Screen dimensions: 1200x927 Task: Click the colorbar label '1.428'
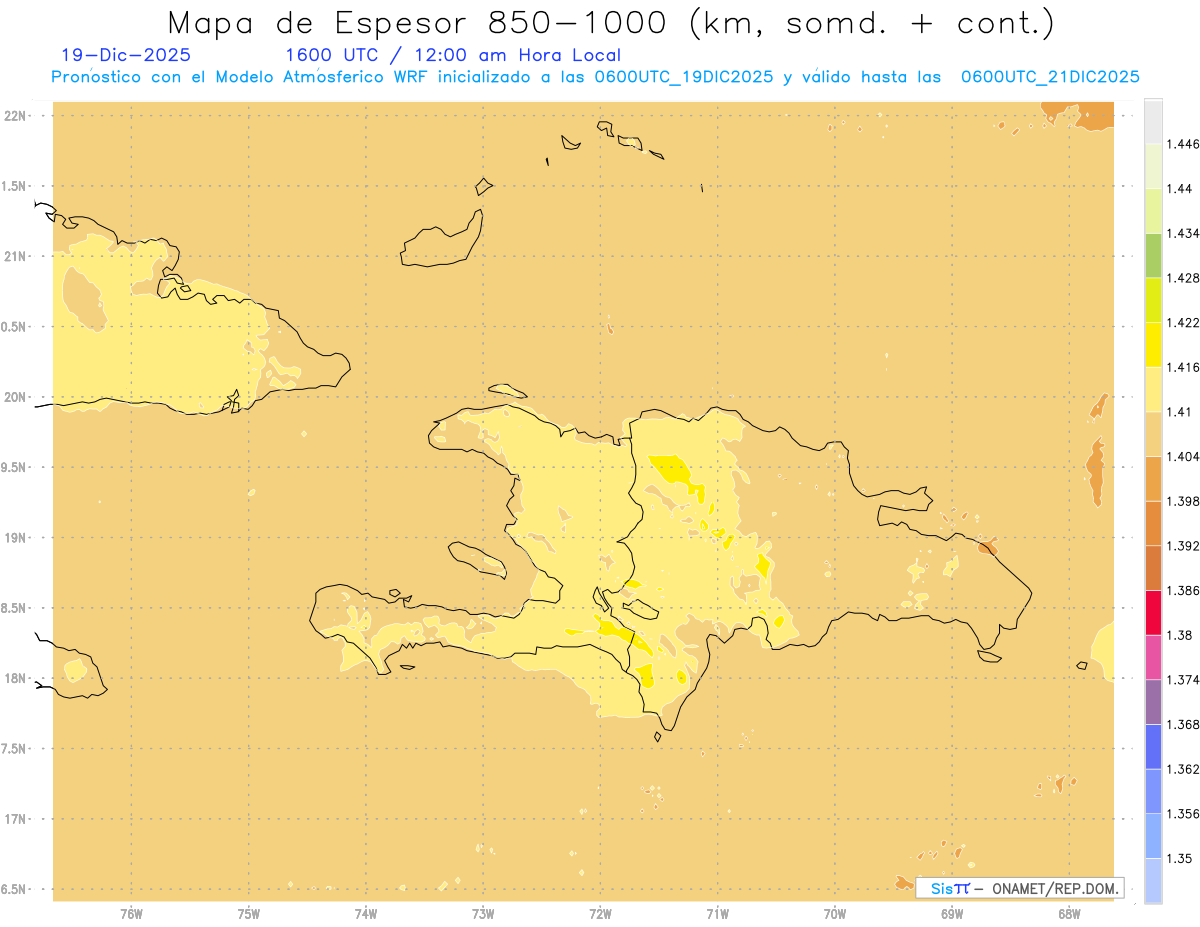point(1182,278)
